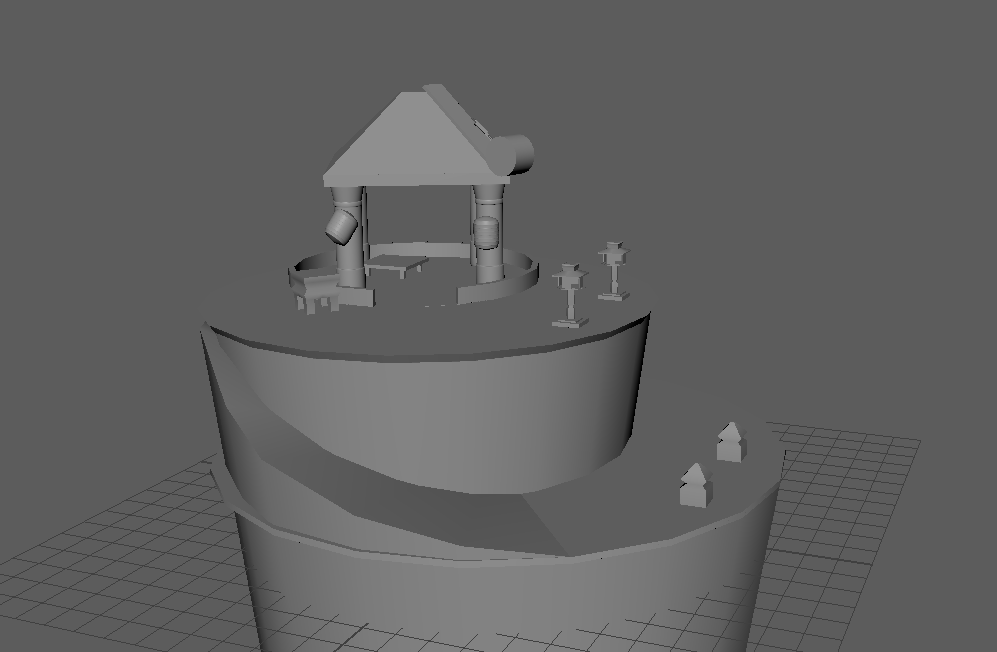Select the flat table inside the gazebo

(x=395, y=263)
